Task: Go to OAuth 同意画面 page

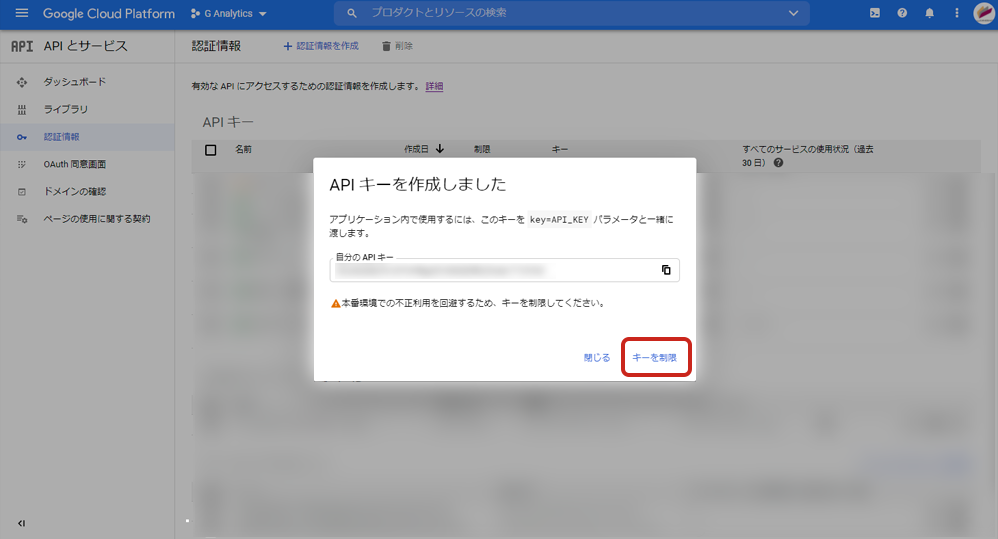Action: 74,164
